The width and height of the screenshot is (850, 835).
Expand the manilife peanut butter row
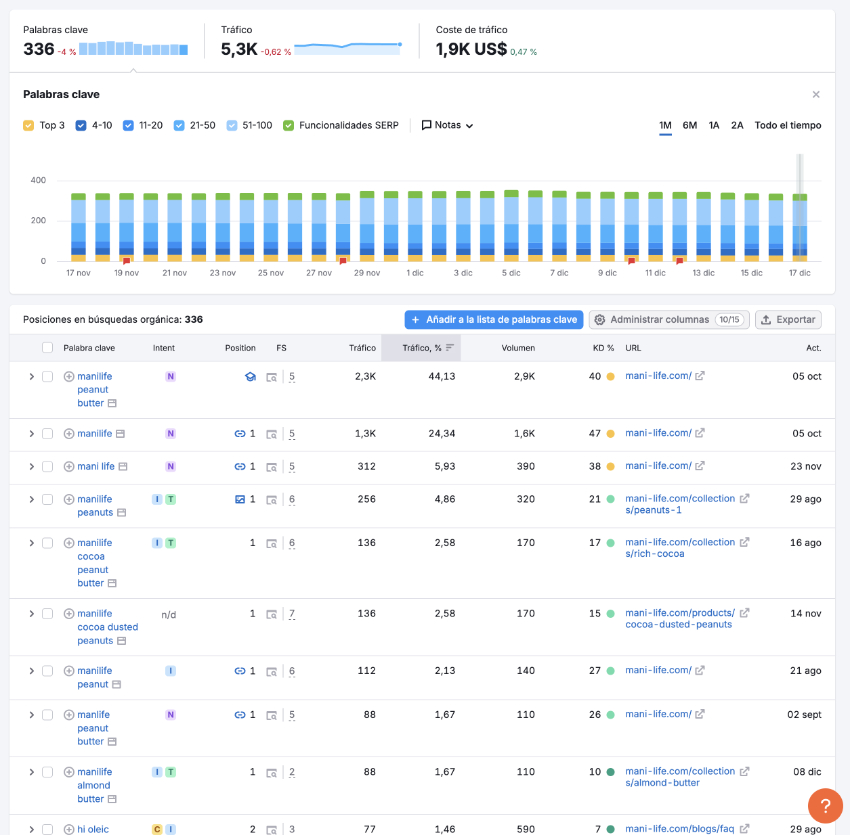(31, 377)
